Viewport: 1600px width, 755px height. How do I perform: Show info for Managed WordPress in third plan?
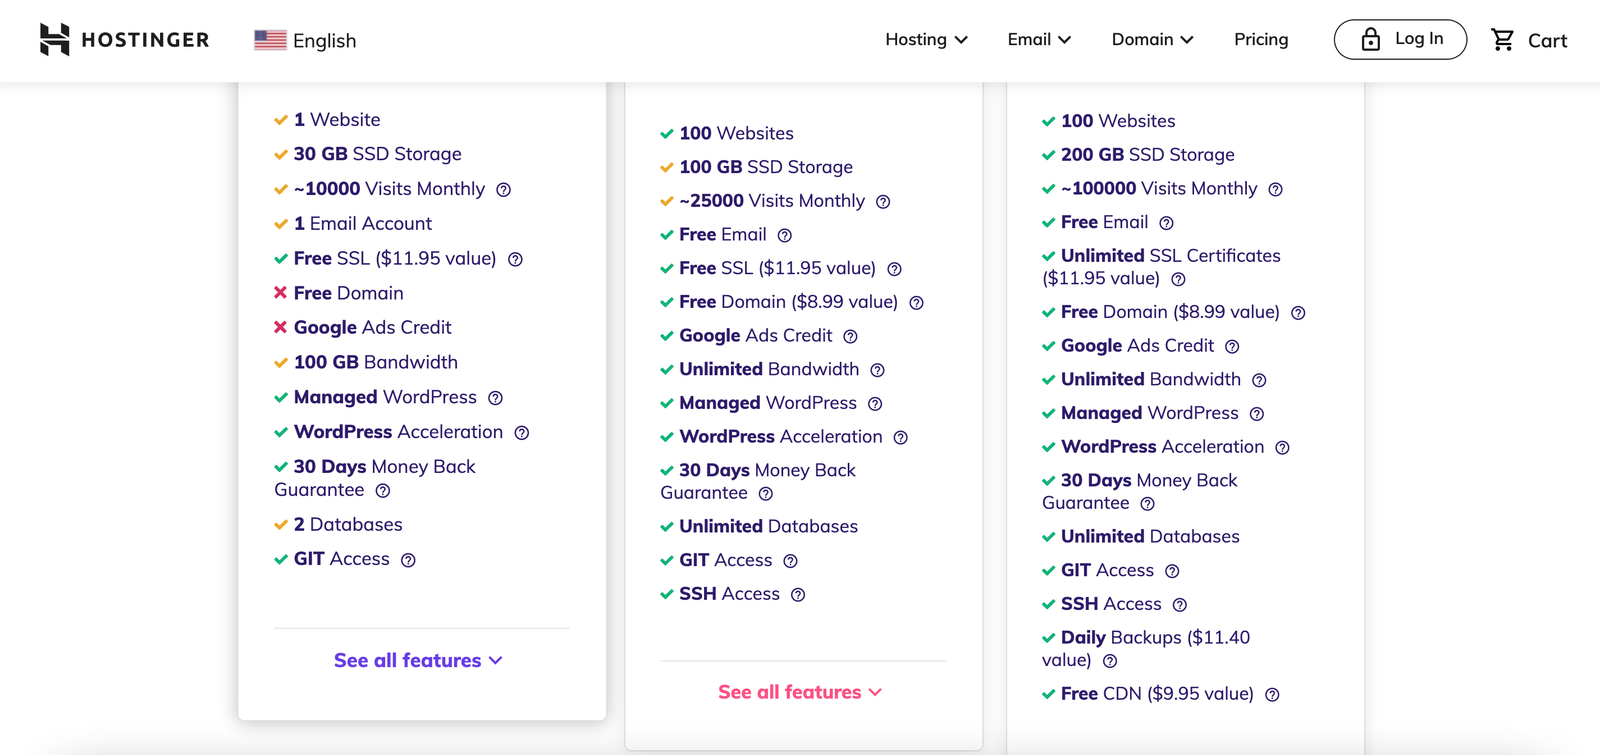click(1257, 414)
